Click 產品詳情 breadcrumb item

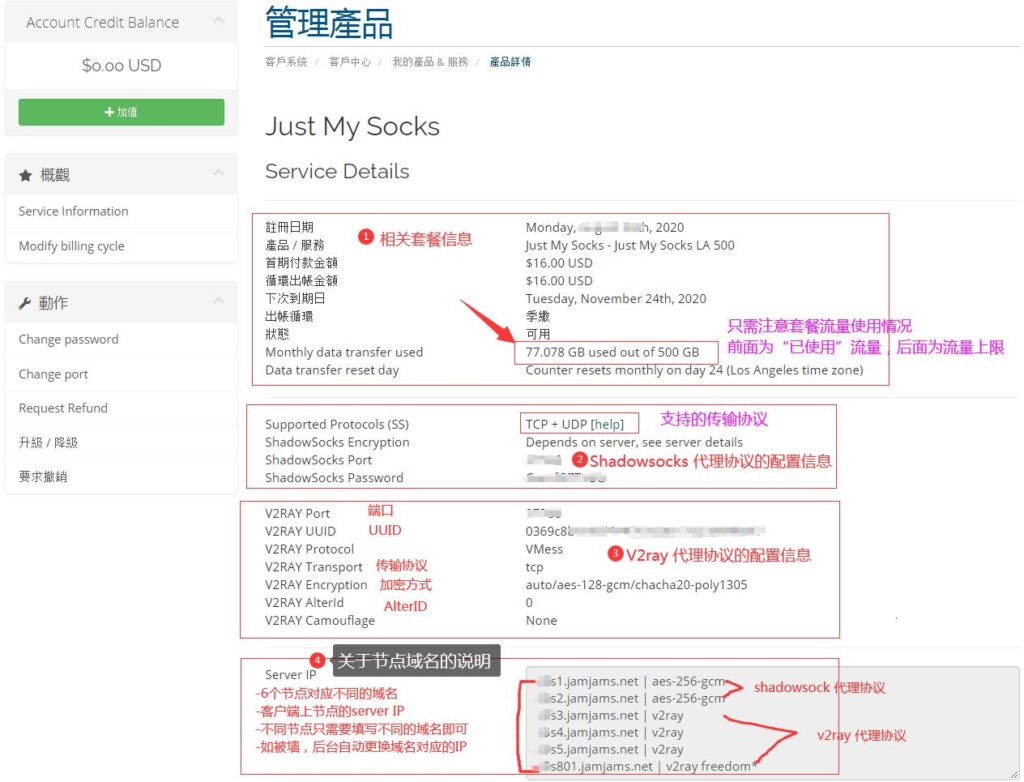point(510,61)
